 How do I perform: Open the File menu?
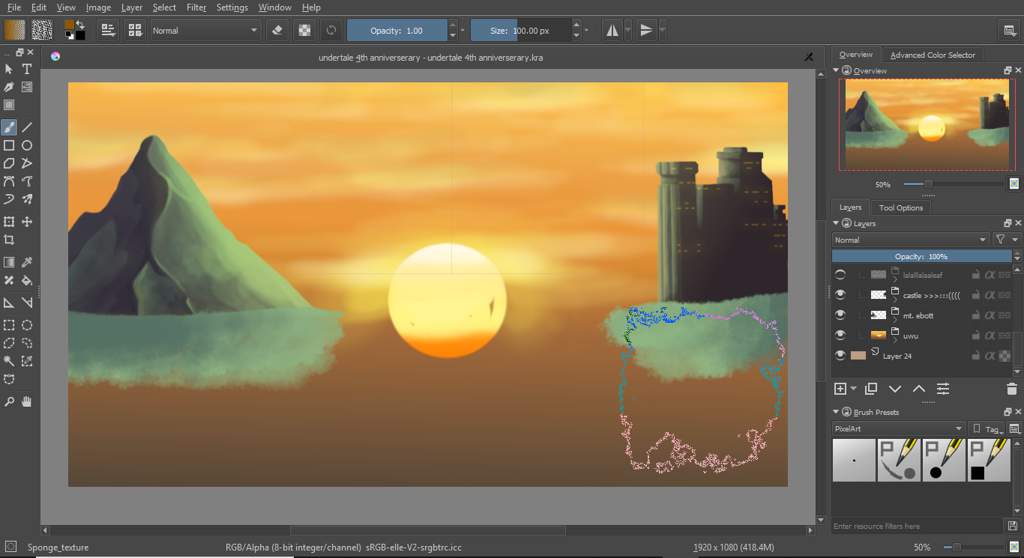tap(14, 7)
